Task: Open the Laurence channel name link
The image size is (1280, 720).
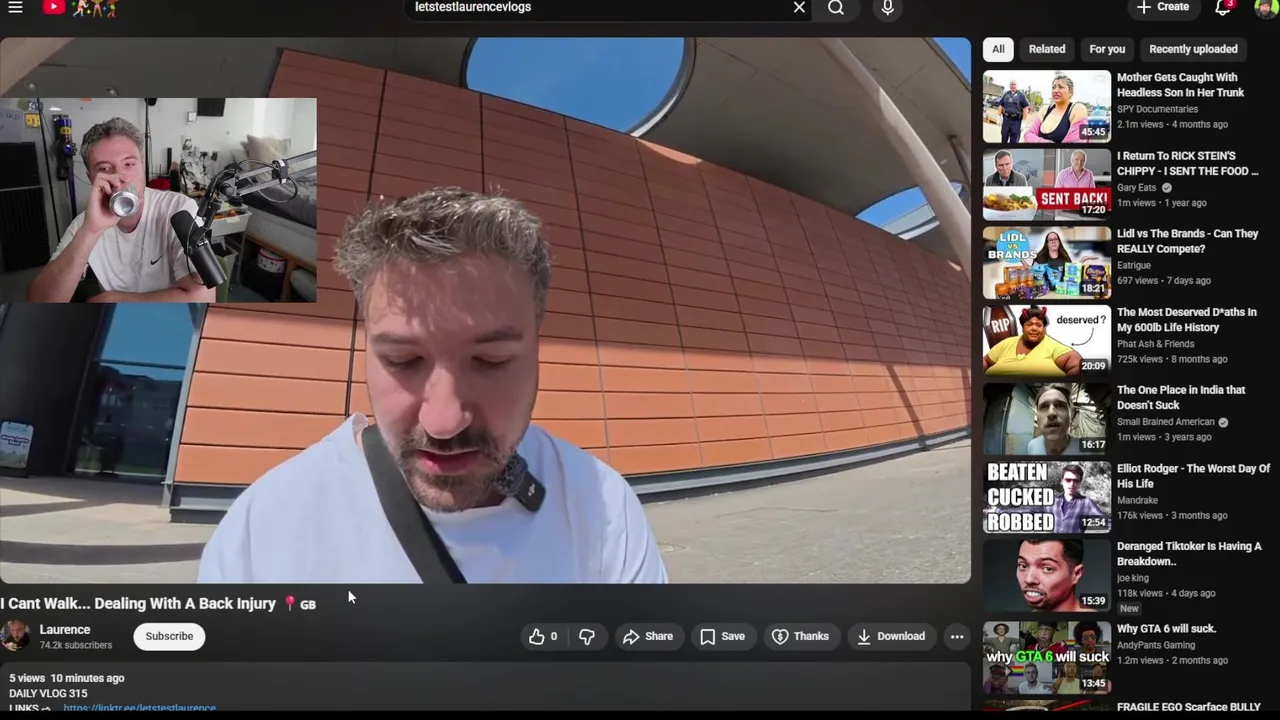Action: 65,630
